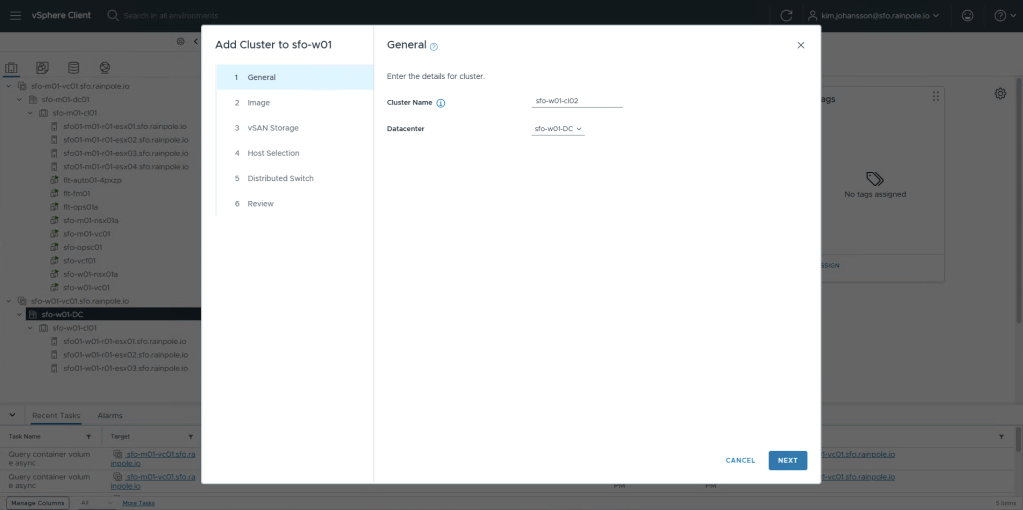
Task: Switch to Hosts and Clusters inventory view
Action: pos(12,68)
